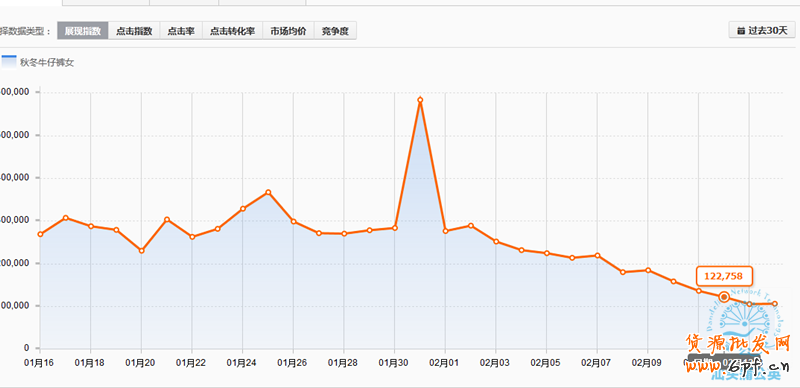Switch to the 点击指数 tab
The image size is (800, 388).
[x=134, y=31]
